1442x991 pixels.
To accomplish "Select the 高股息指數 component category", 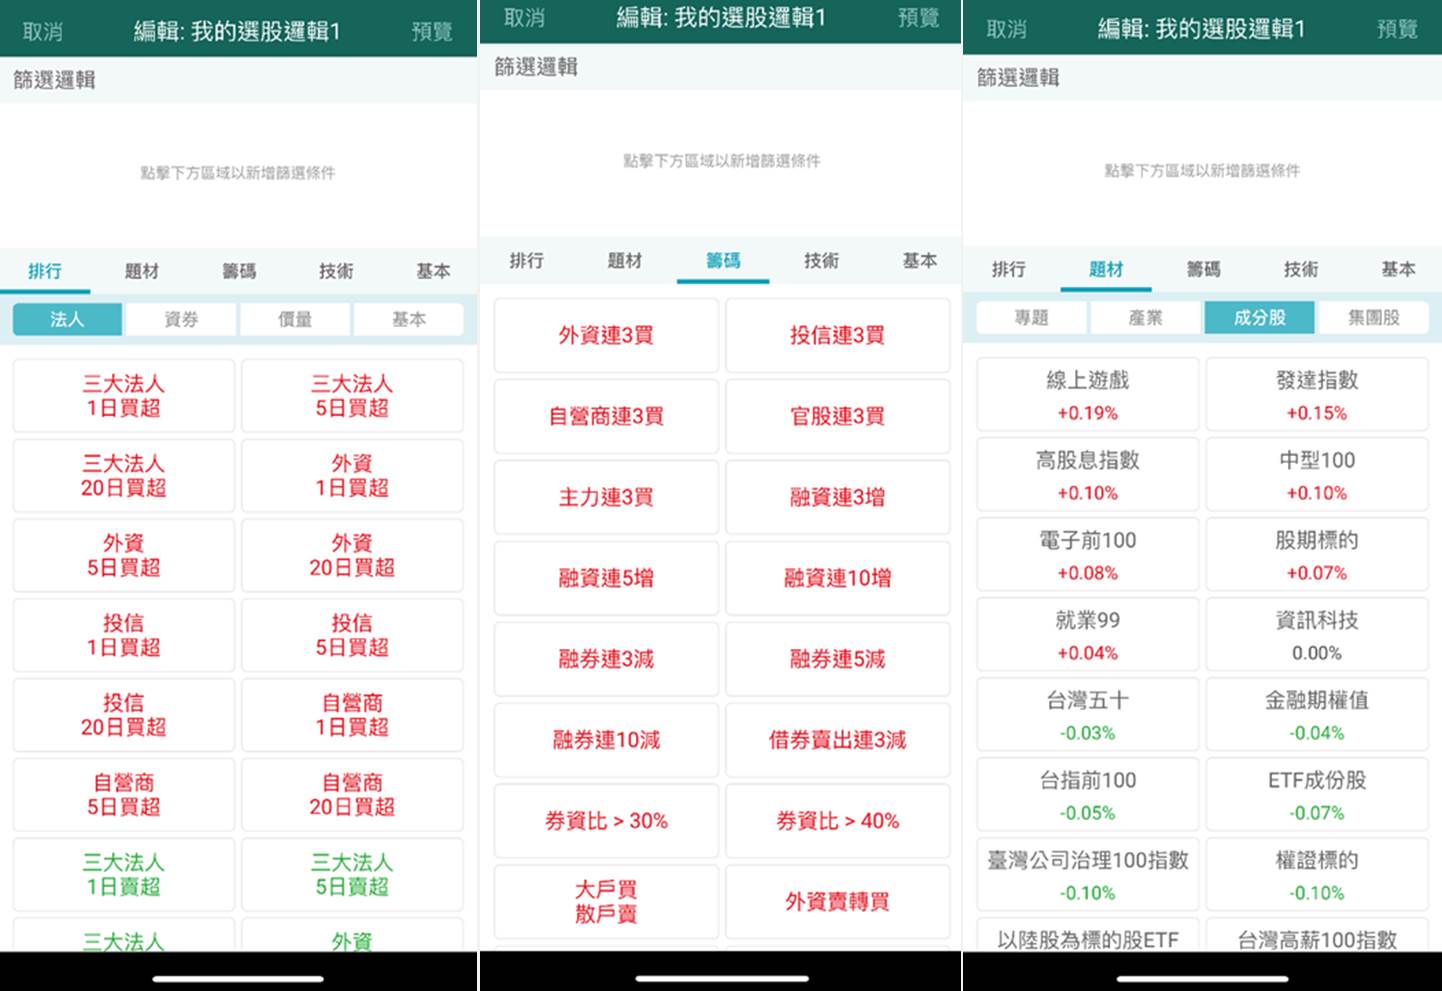I will 1087,474.
